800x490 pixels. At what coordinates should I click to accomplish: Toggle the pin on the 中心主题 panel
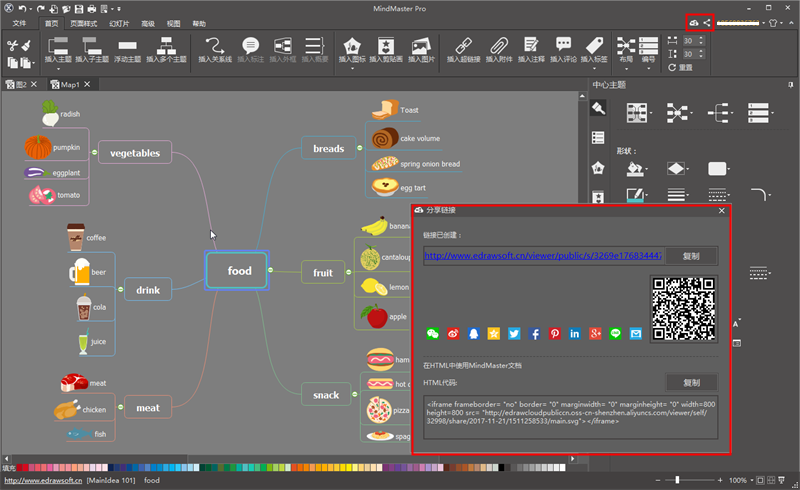coord(790,85)
